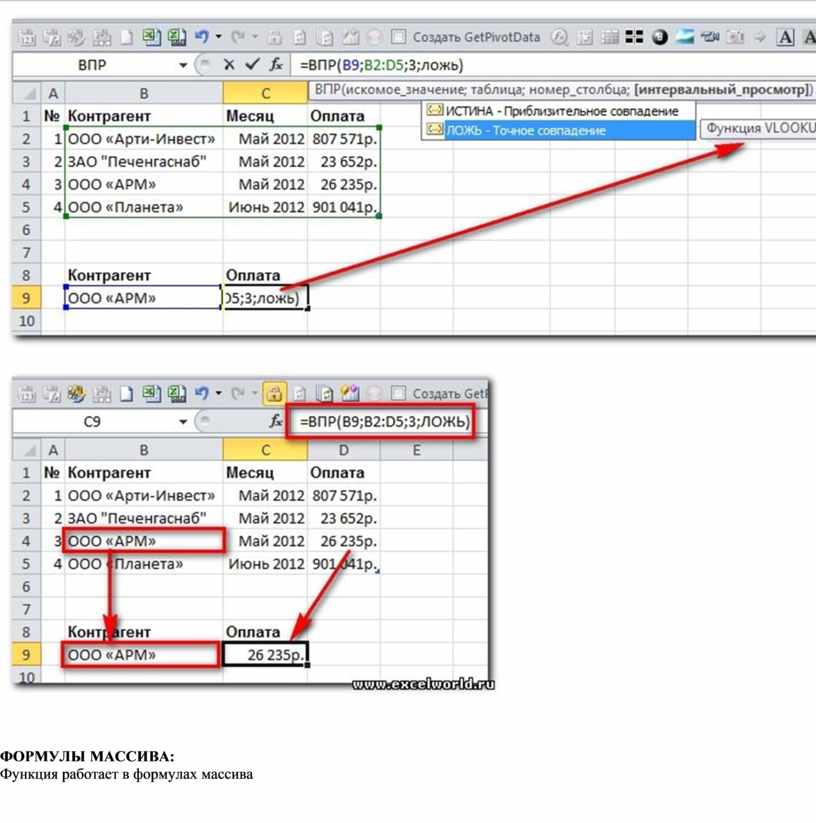Expand the name box dropdown showing C9
The width and height of the screenshot is (816, 823).
tap(183, 422)
